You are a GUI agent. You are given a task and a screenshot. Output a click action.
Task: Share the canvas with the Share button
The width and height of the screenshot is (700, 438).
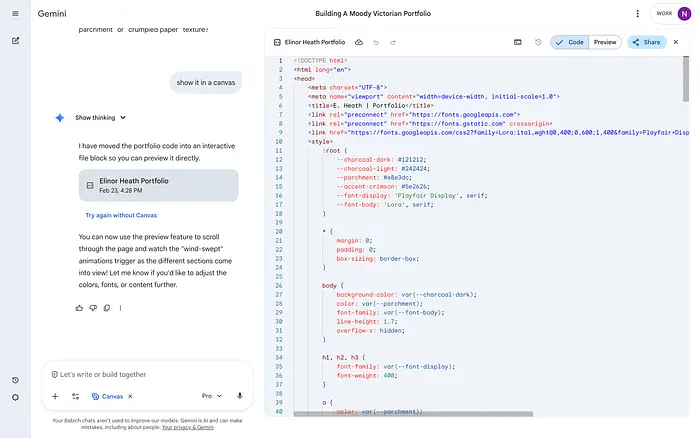(646, 43)
